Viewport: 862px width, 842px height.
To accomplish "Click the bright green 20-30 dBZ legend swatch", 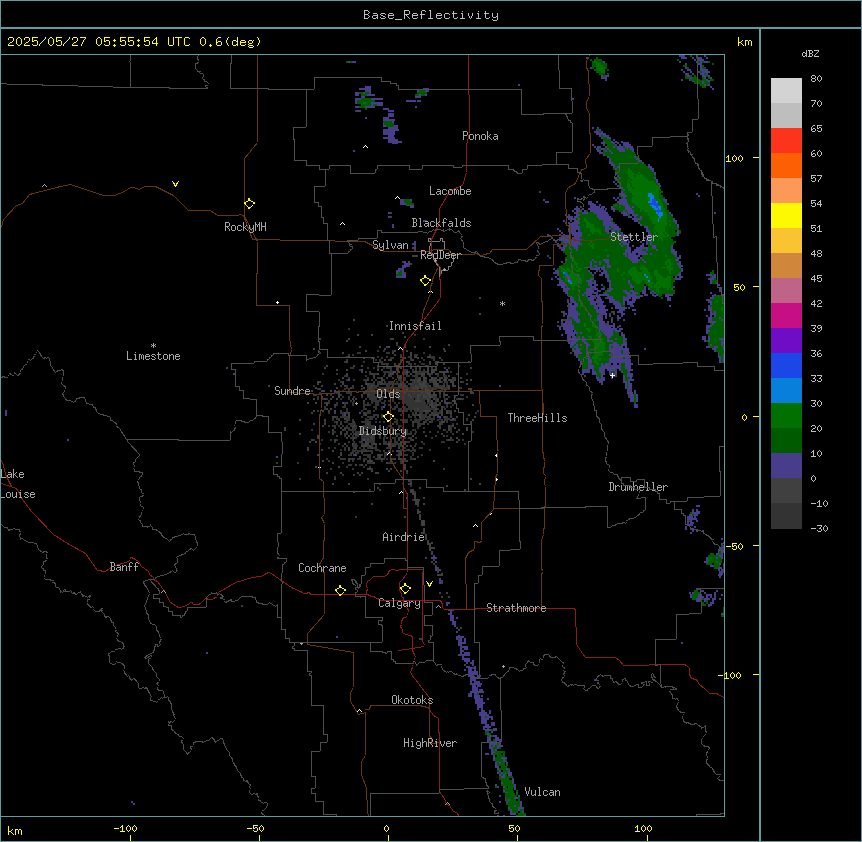I will pyautogui.click(x=786, y=416).
